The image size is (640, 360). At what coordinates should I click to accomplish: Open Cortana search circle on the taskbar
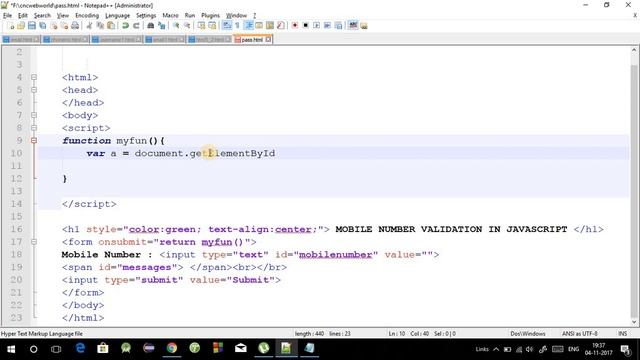[33, 349]
